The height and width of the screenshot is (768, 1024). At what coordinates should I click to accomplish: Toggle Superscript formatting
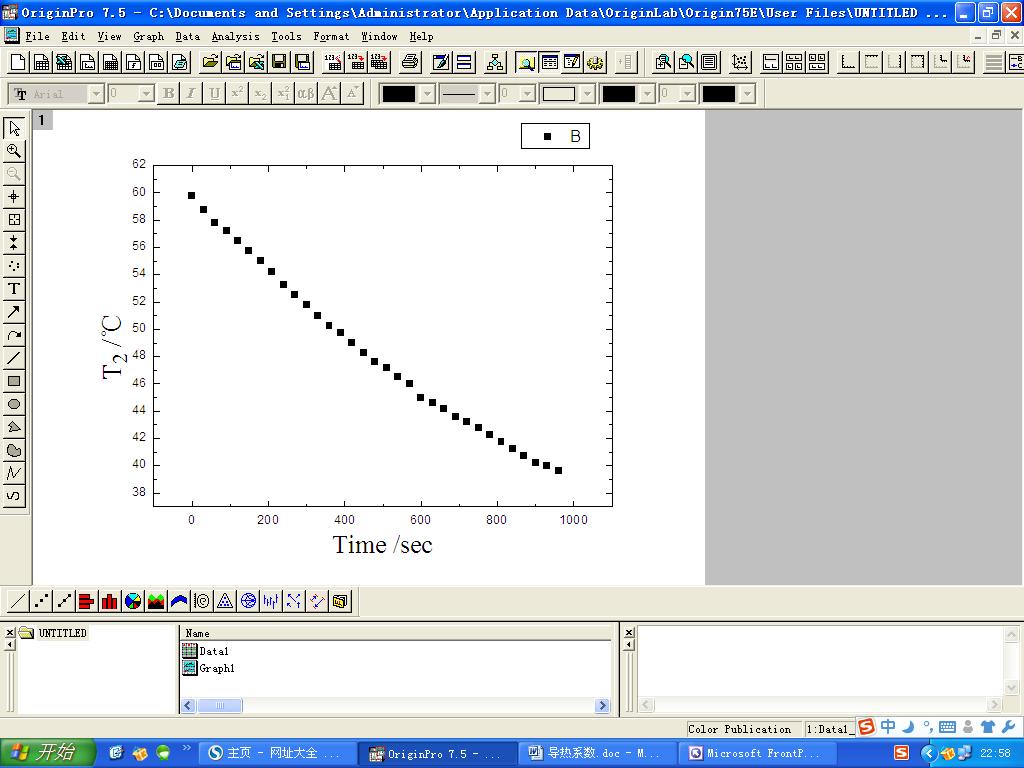(x=237, y=93)
